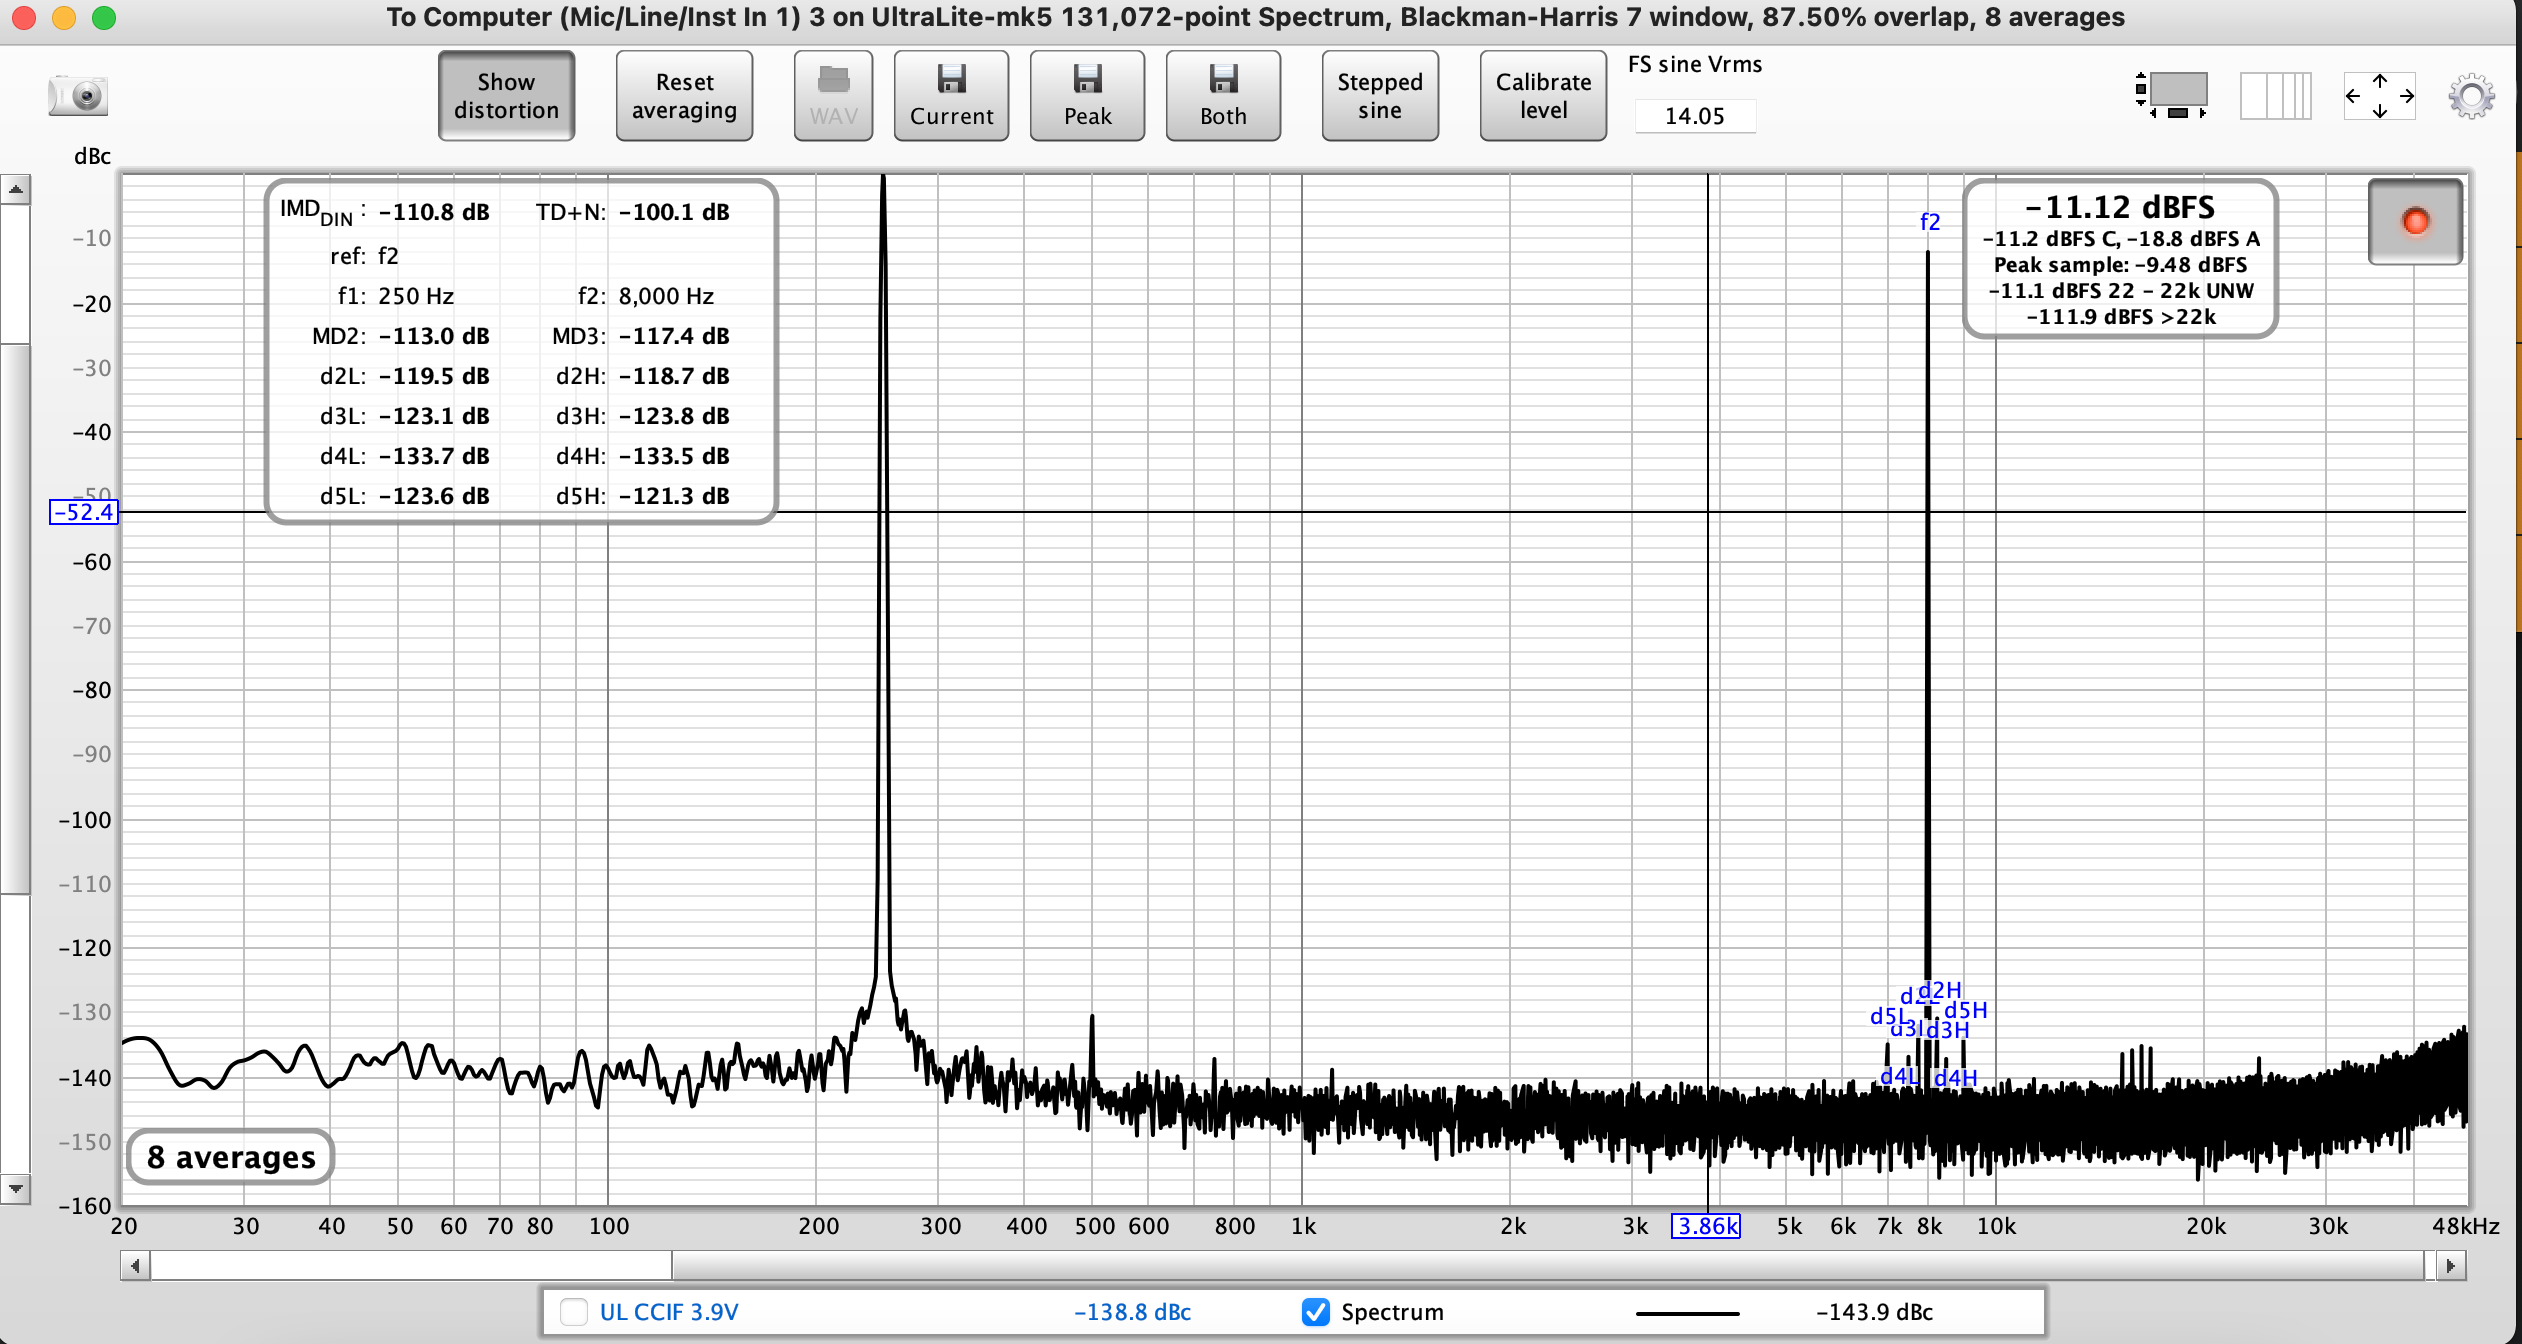The height and width of the screenshot is (1344, 2522).
Task: Click the greyed WAV folder button
Action: coord(833,96)
